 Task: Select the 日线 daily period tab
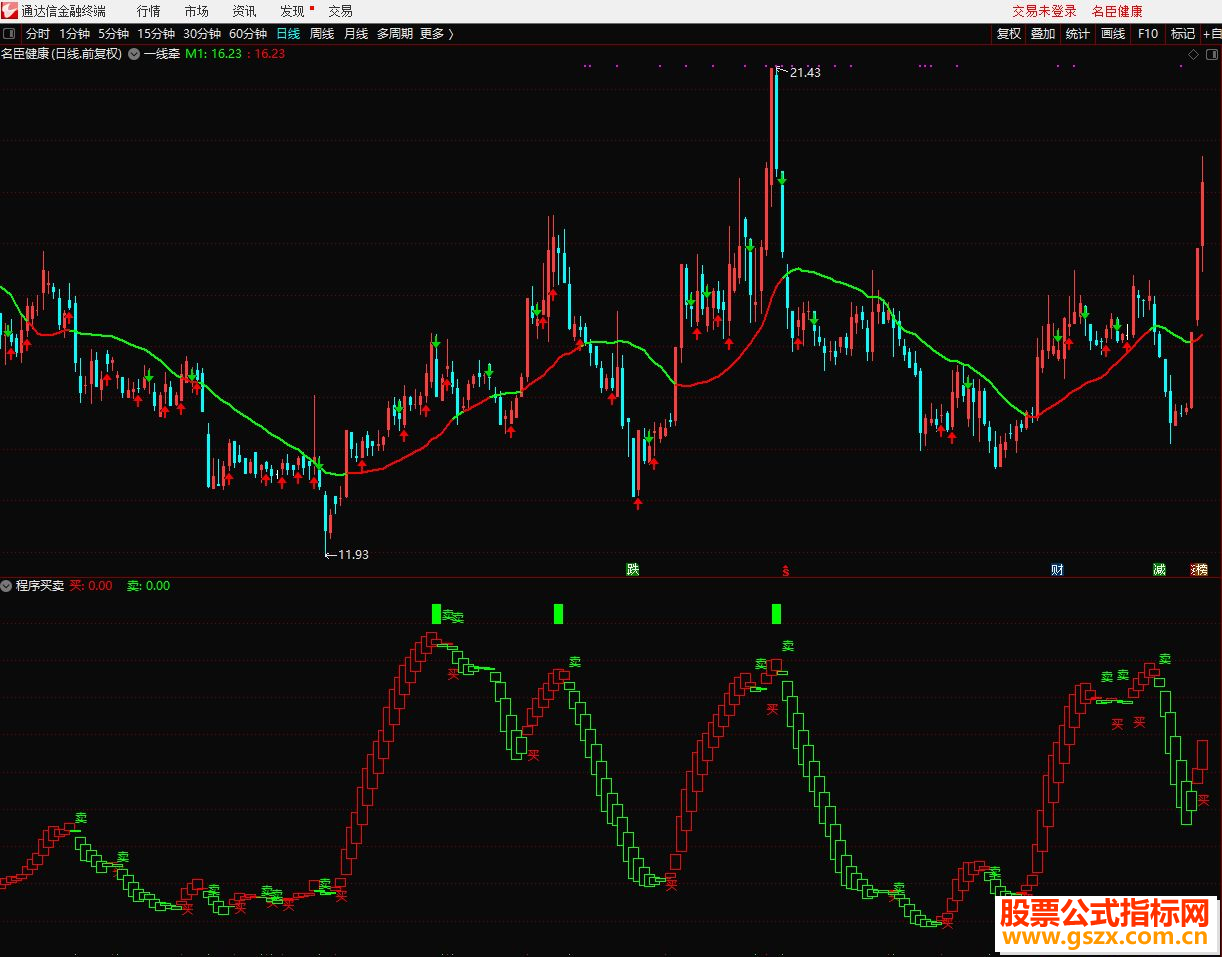click(288, 33)
